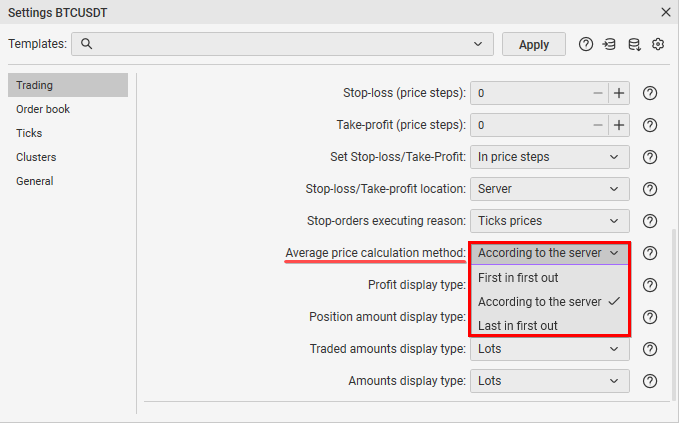Click the Take-profit price steps value field
Viewport: 679px width, 423px height.
click(x=529, y=125)
